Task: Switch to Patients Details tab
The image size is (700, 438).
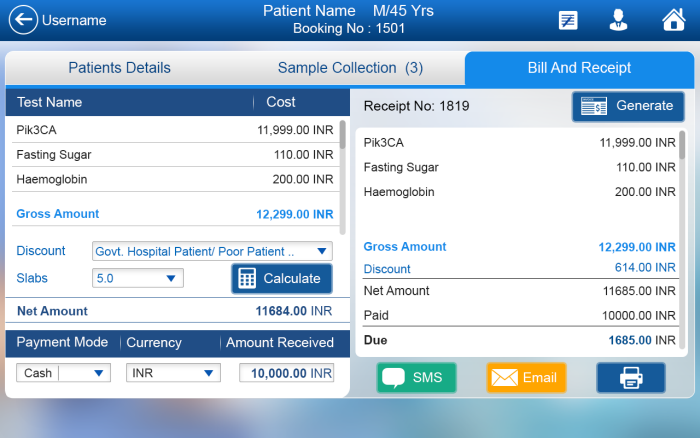Action: 119,68
